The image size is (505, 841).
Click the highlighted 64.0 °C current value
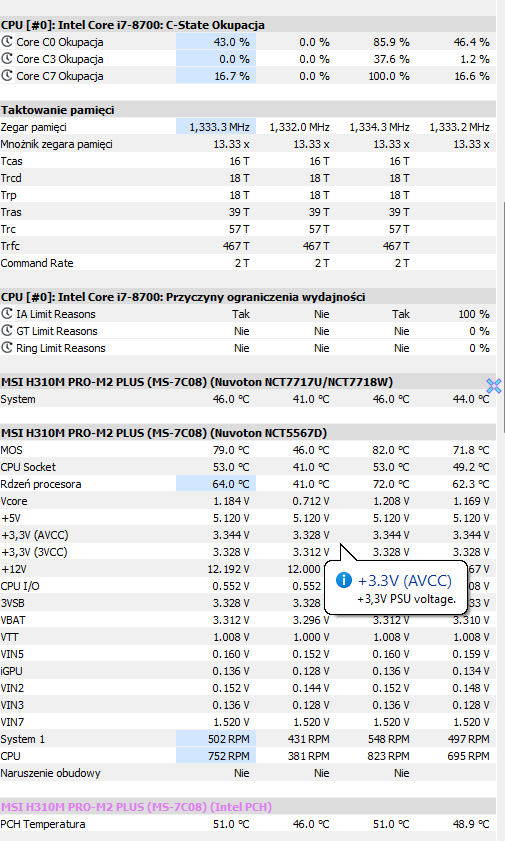(x=216, y=484)
